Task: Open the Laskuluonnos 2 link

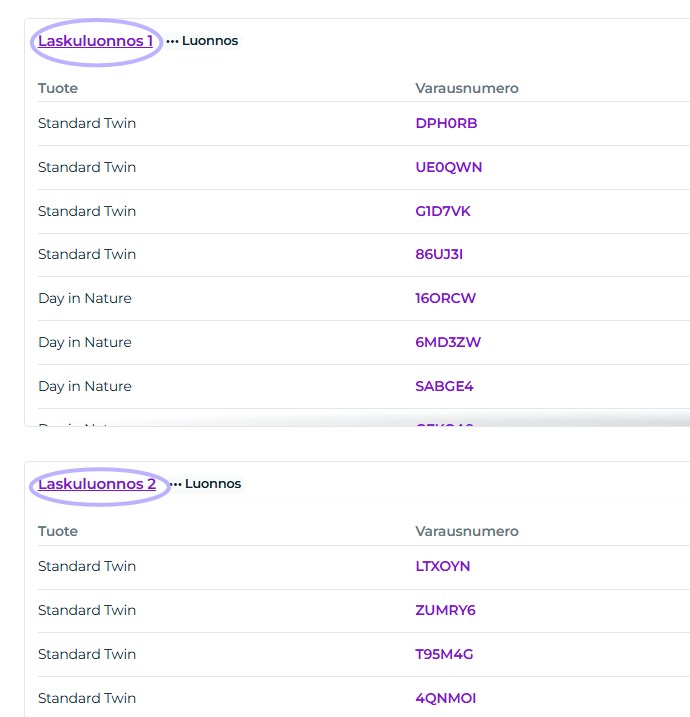Action: click(97, 484)
